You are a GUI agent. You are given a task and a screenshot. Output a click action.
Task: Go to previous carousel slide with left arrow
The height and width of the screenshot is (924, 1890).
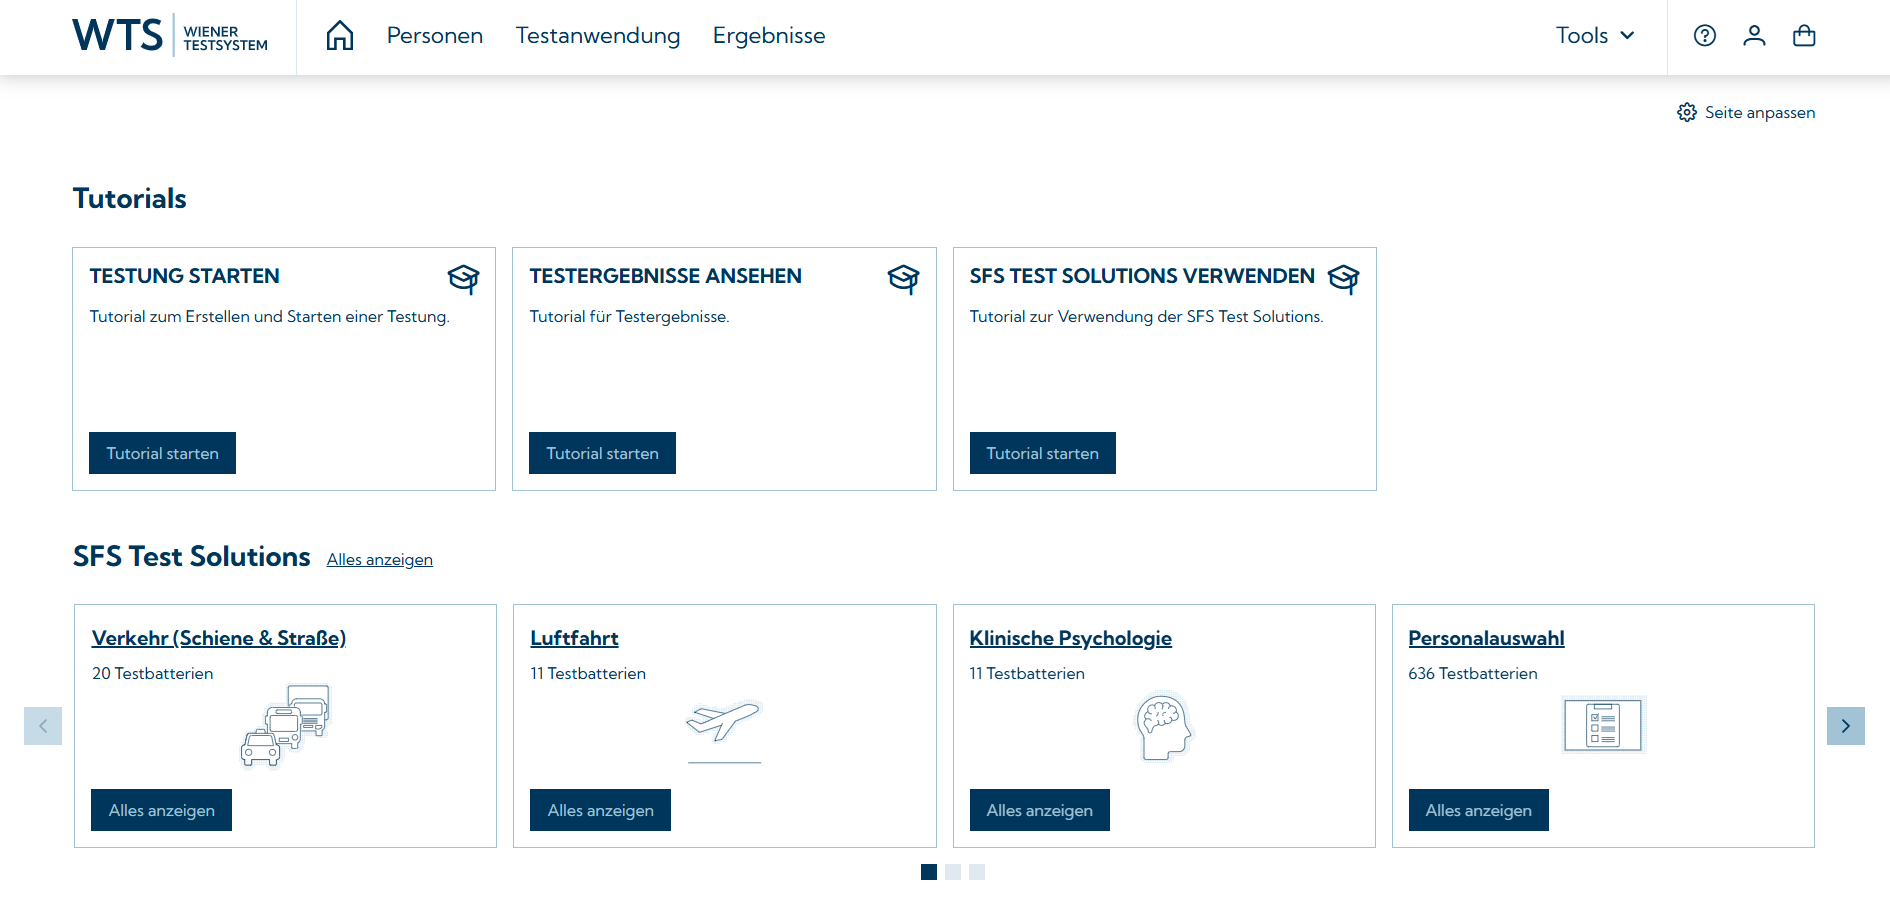pyautogui.click(x=43, y=726)
